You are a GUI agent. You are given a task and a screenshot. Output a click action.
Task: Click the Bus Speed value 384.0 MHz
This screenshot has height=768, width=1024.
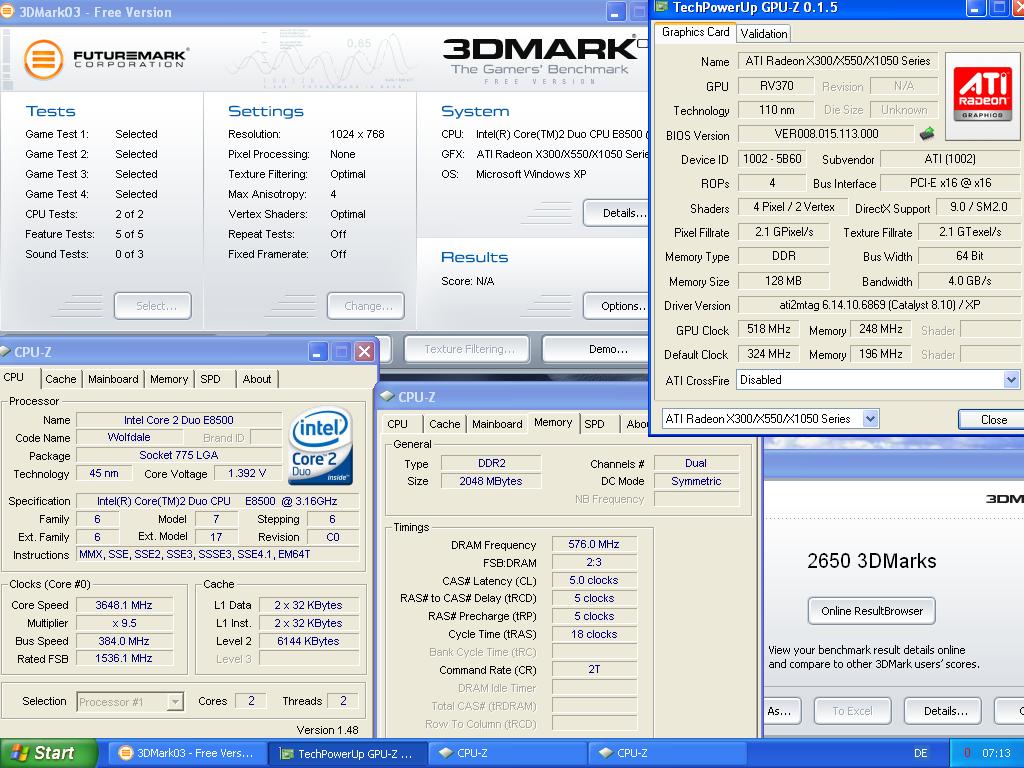click(124, 641)
